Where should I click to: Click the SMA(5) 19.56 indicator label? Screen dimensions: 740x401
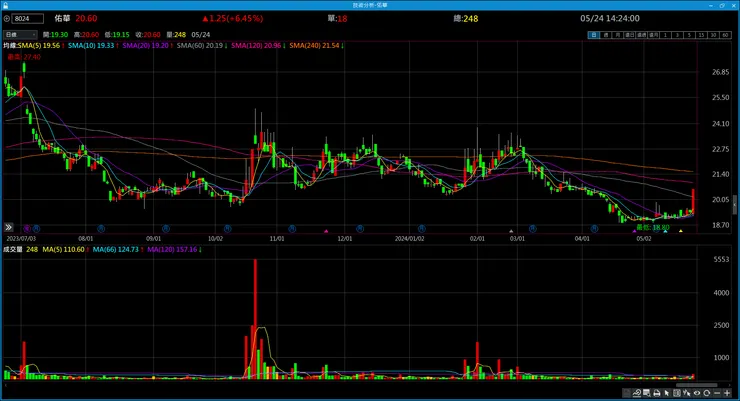(x=41, y=46)
